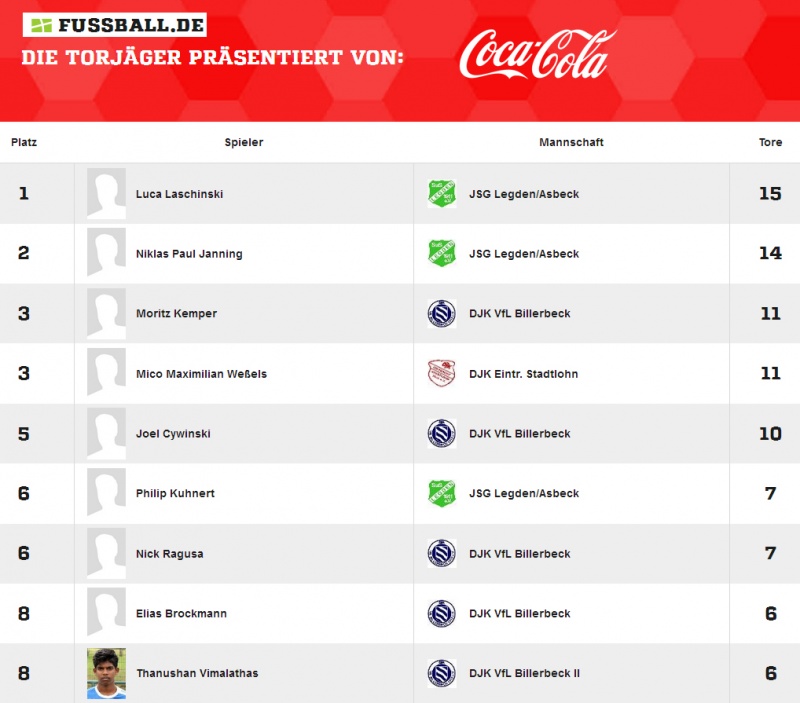Image resolution: width=800 pixels, height=703 pixels.
Task: Open Niklas Paul Janning player link
Action: coord(189,254)
